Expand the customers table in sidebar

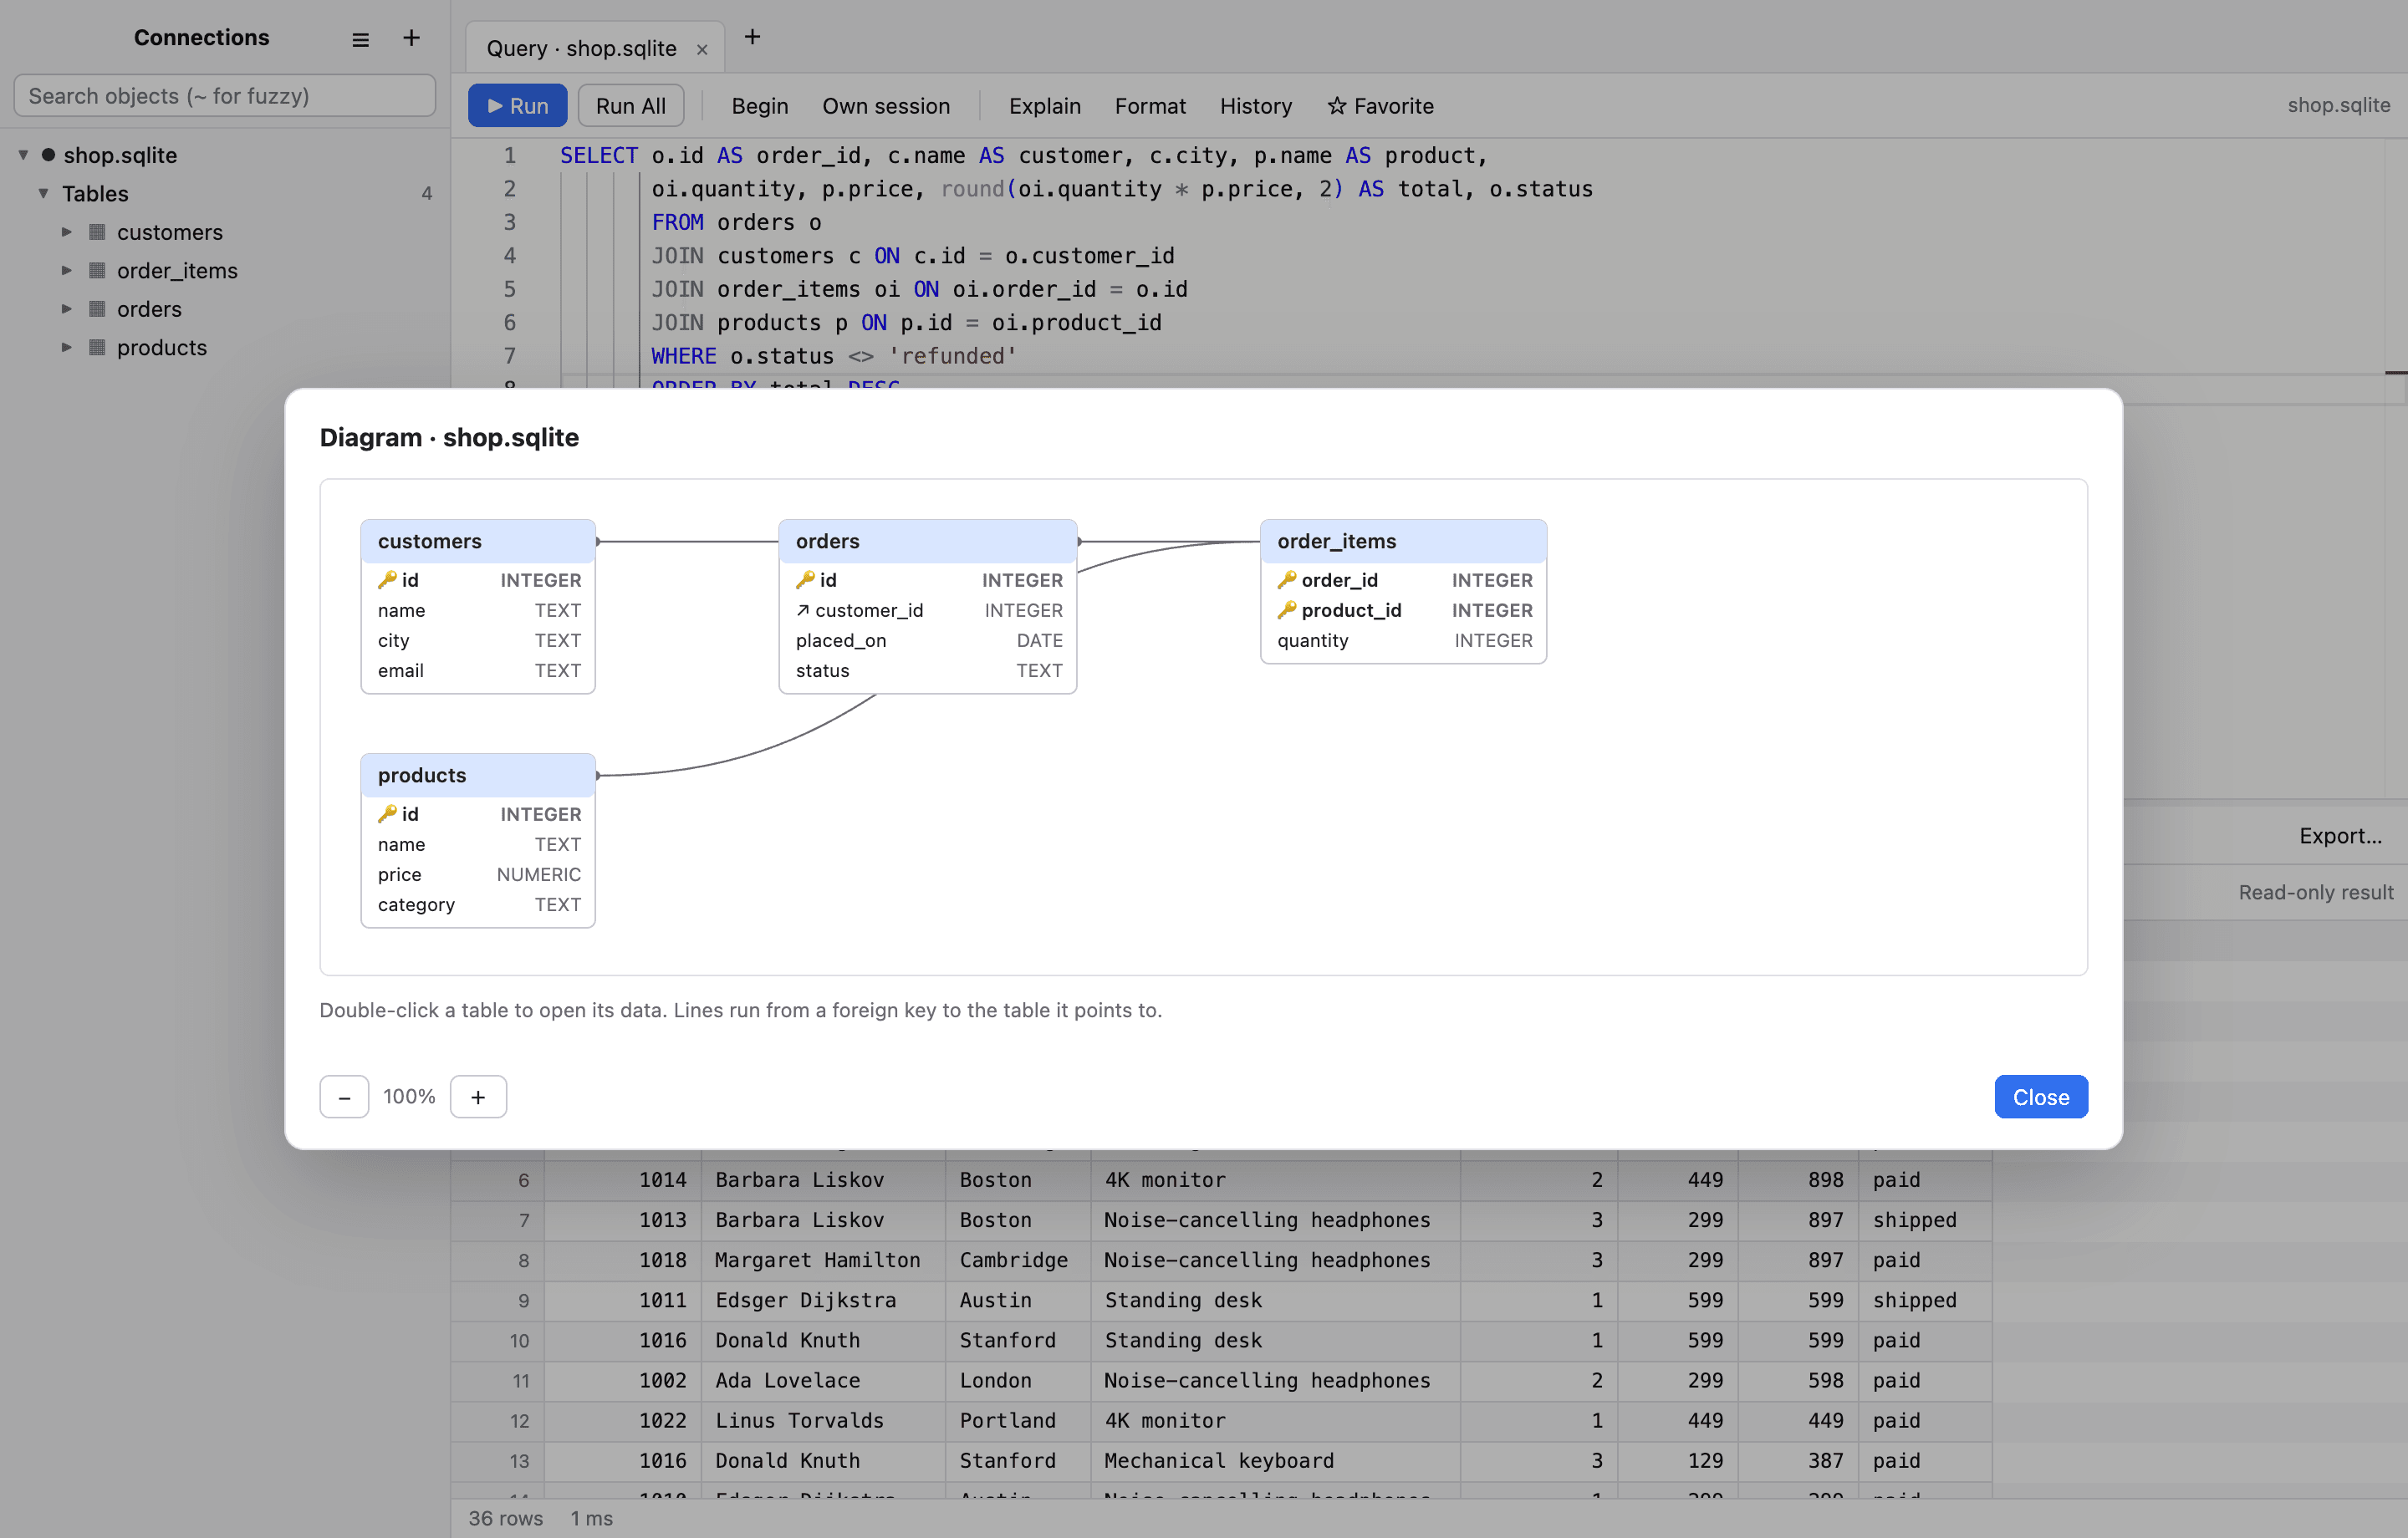(x=67, y=232)
